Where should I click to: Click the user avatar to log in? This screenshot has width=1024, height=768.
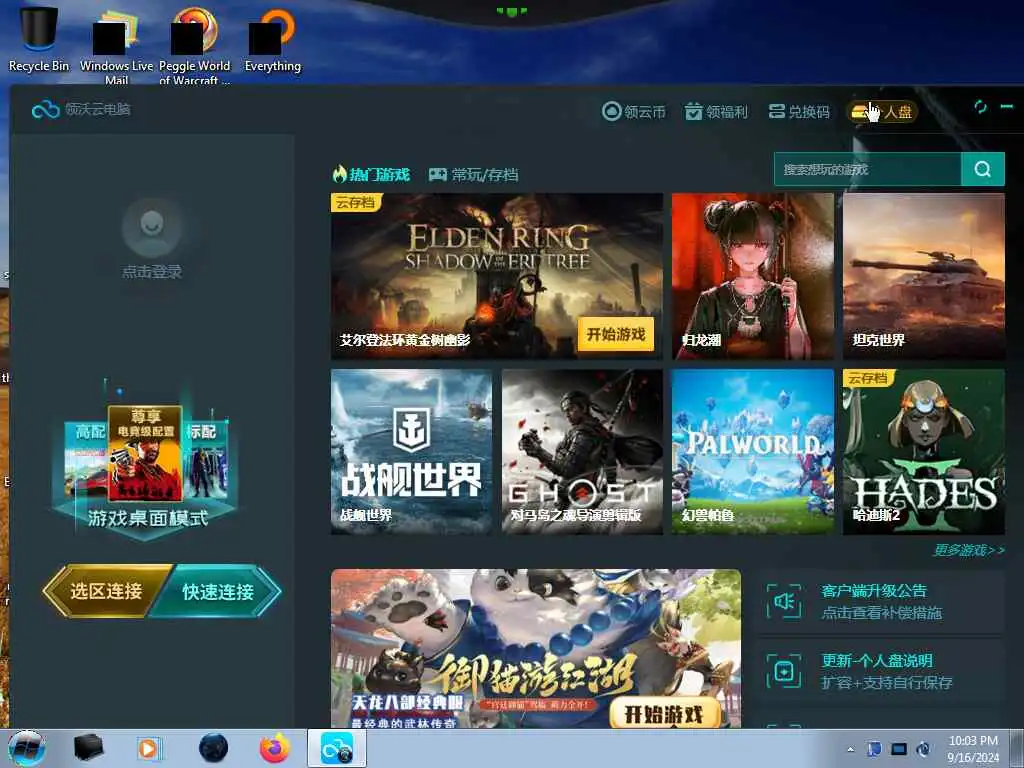click(152, 227)
